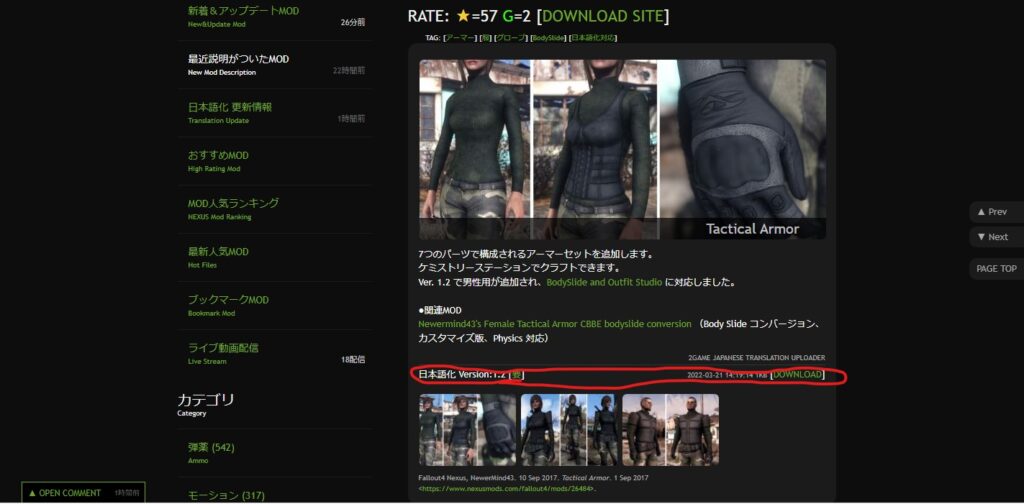Open the first gallery thumbnail with glove
This screenshot has height=504, width=1024.
point(466,429)
